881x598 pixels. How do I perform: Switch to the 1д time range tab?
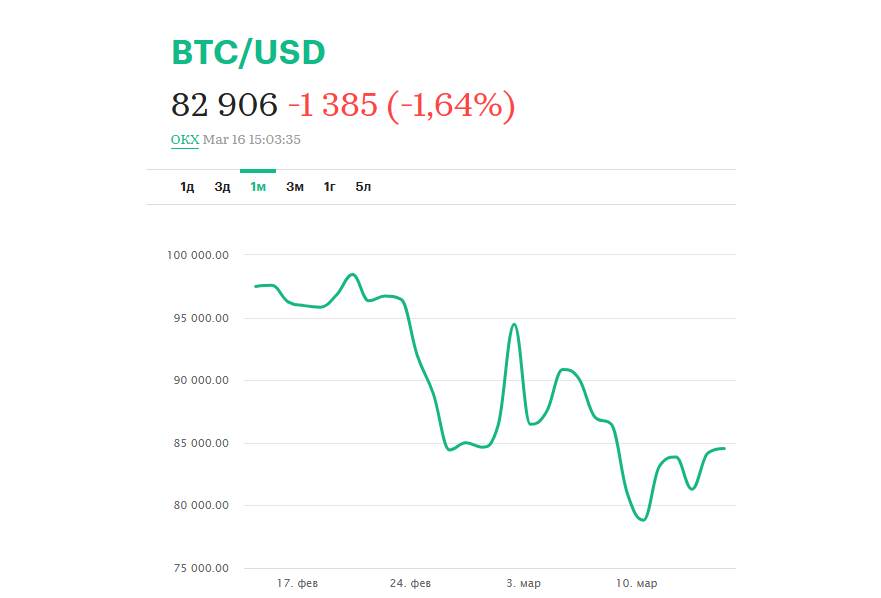coord(187,187)
